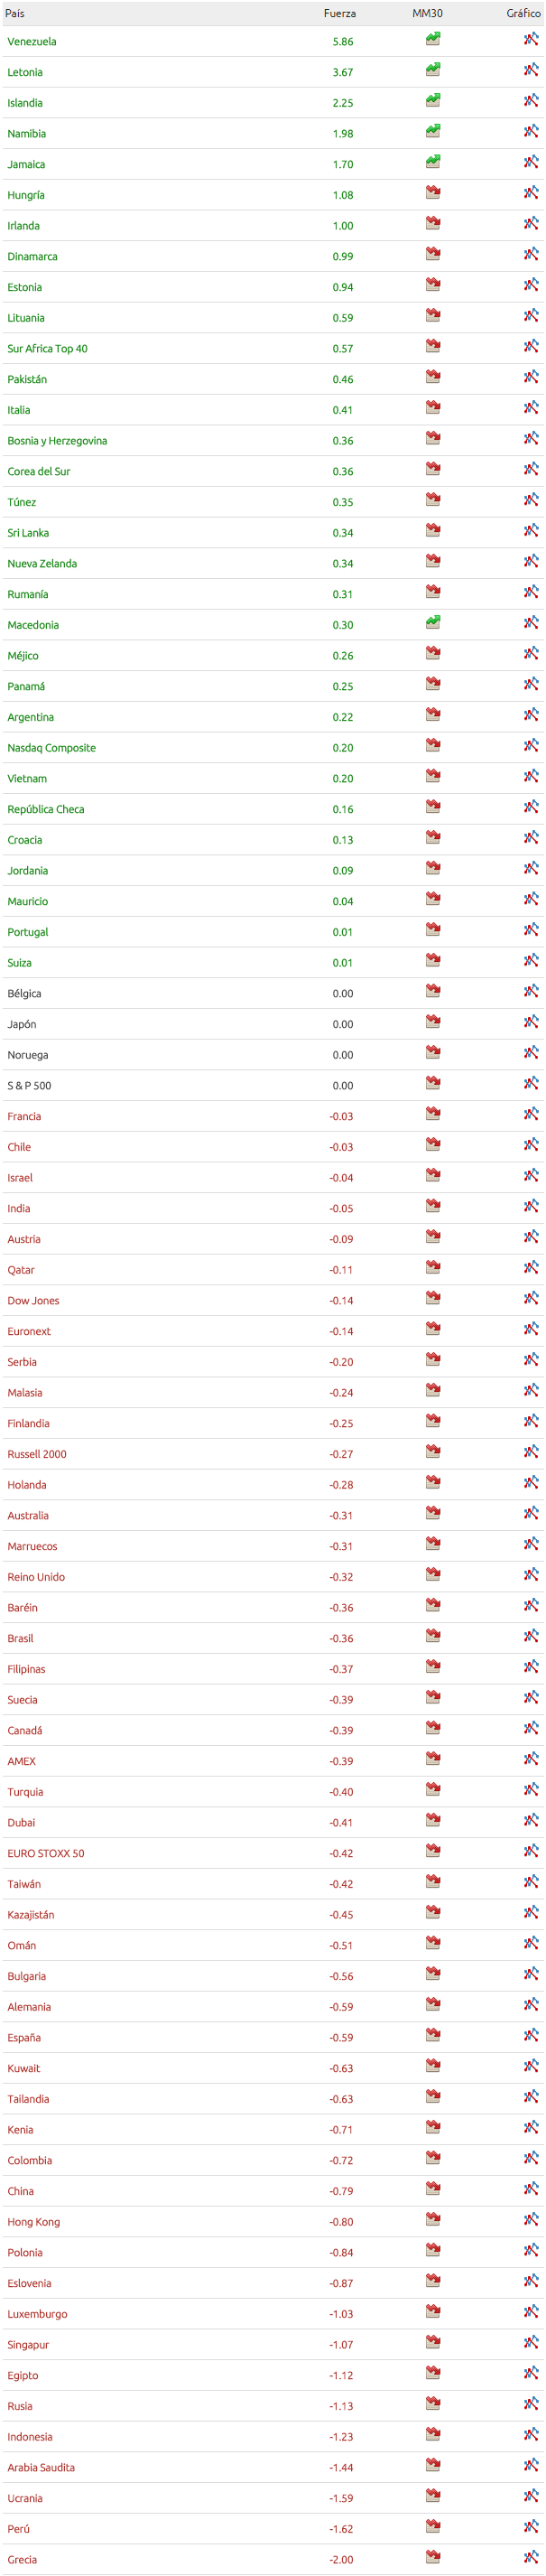Follow the Hong Kong link
The width and height of the screenshot is (546, 2576).
(34, 2222)
